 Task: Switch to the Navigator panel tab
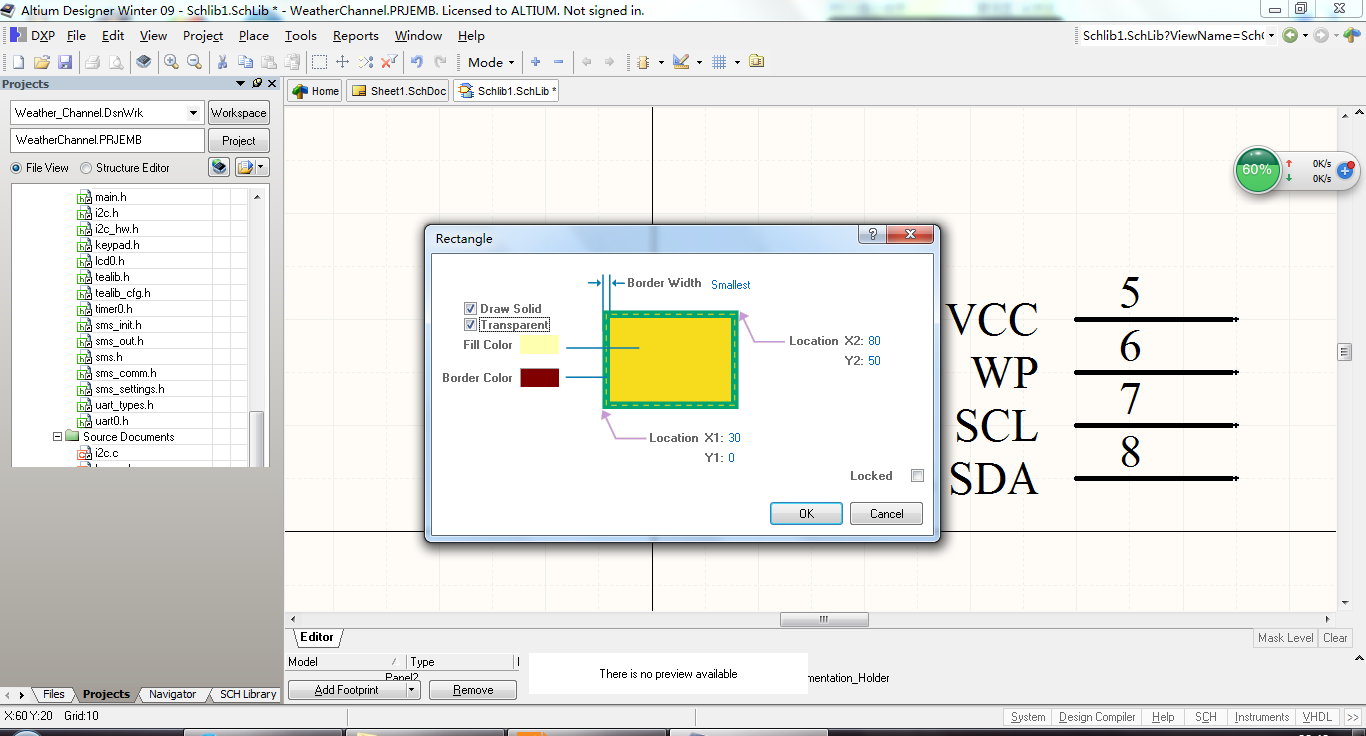(172, 694)
